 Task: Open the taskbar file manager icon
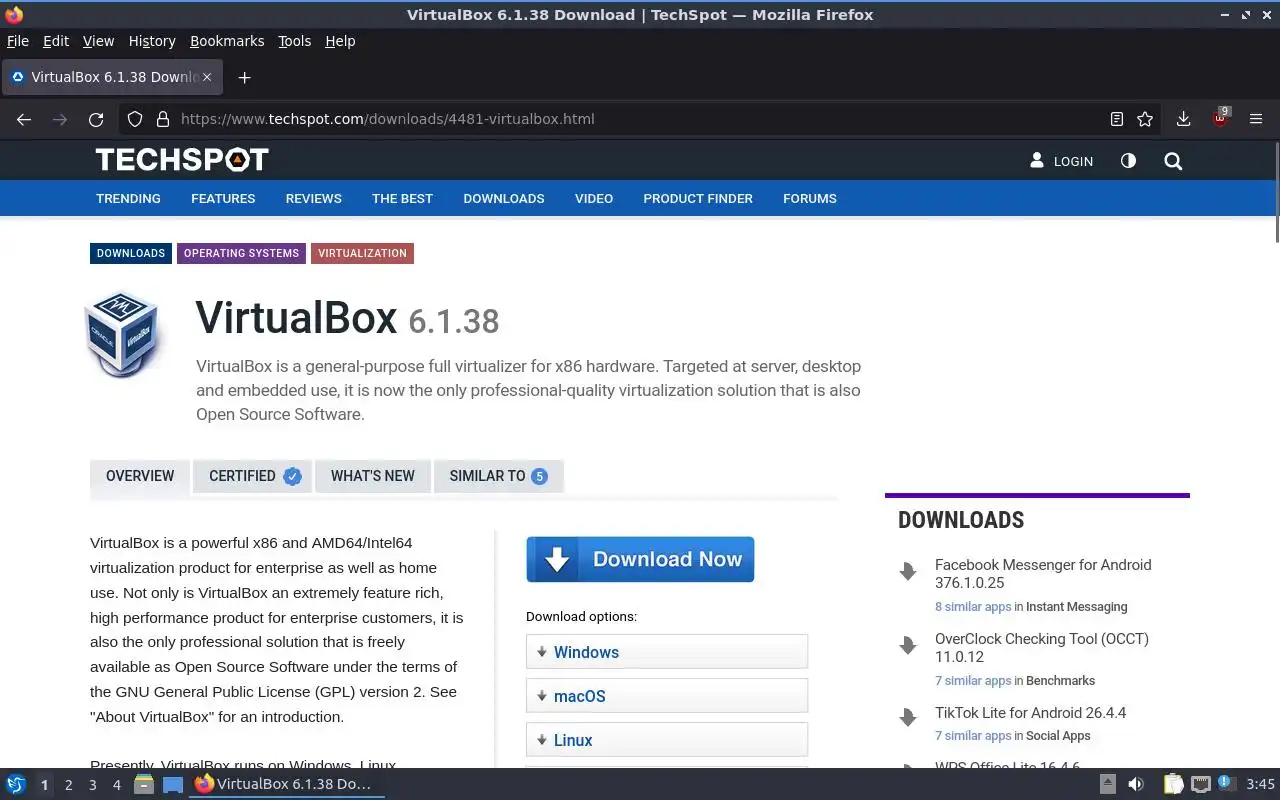144,784
